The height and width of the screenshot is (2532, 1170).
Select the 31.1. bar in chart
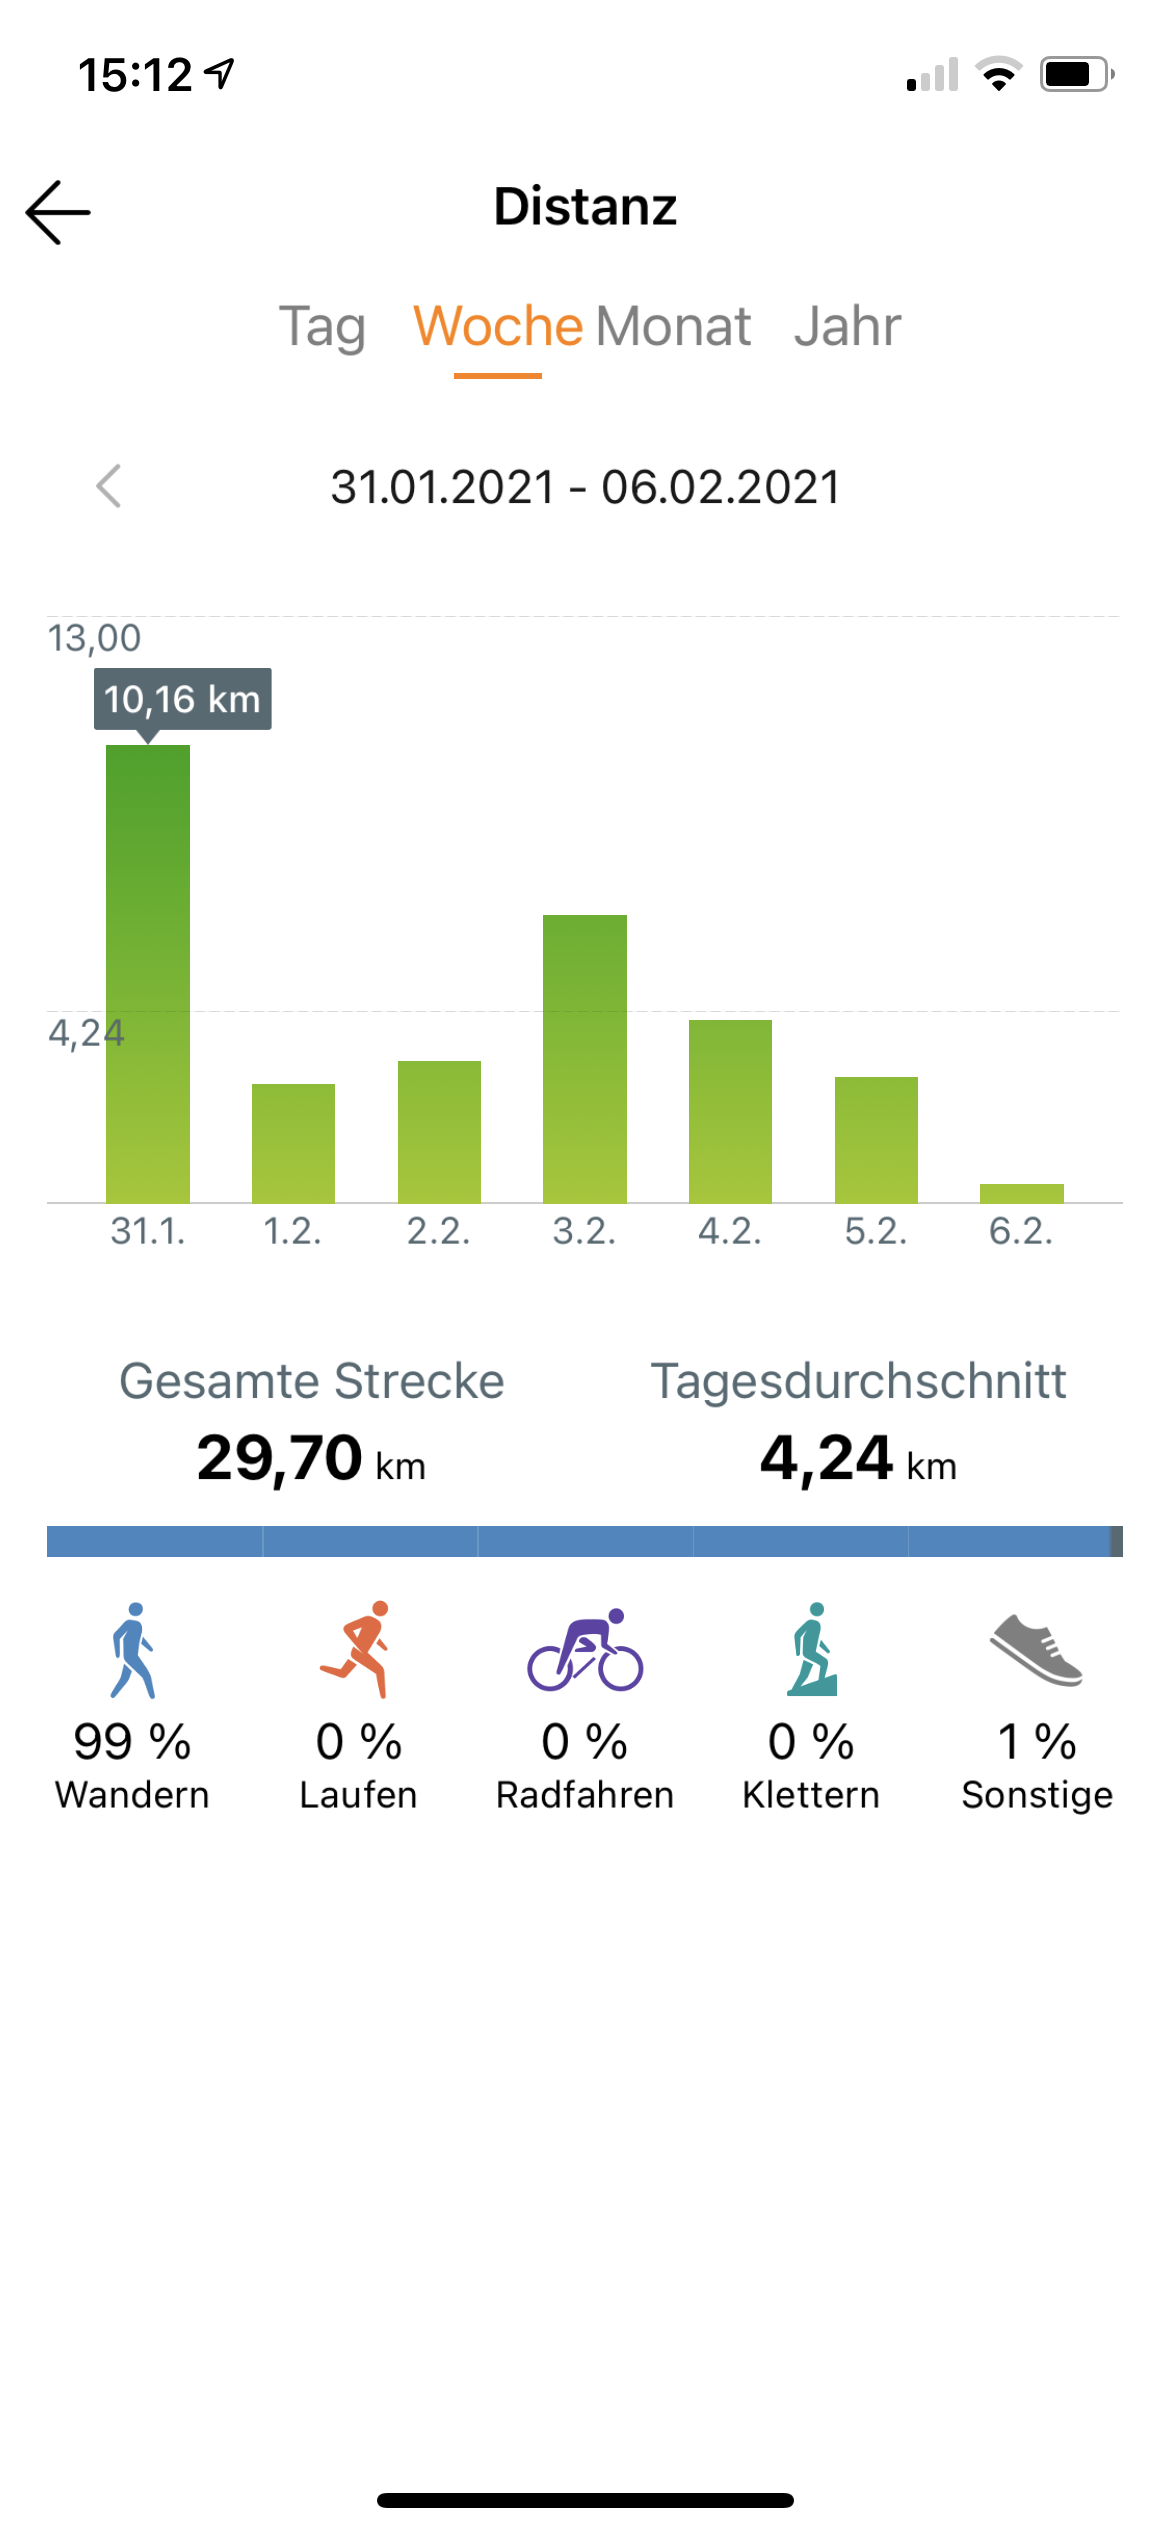pos(148,973)
